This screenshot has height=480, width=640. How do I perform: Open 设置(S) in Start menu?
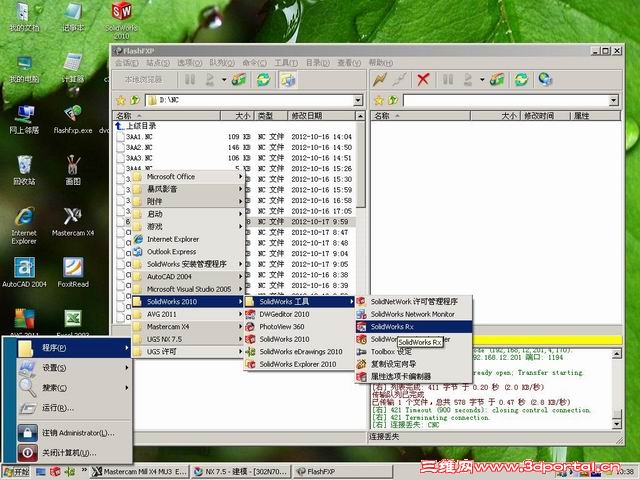[73, 368]
